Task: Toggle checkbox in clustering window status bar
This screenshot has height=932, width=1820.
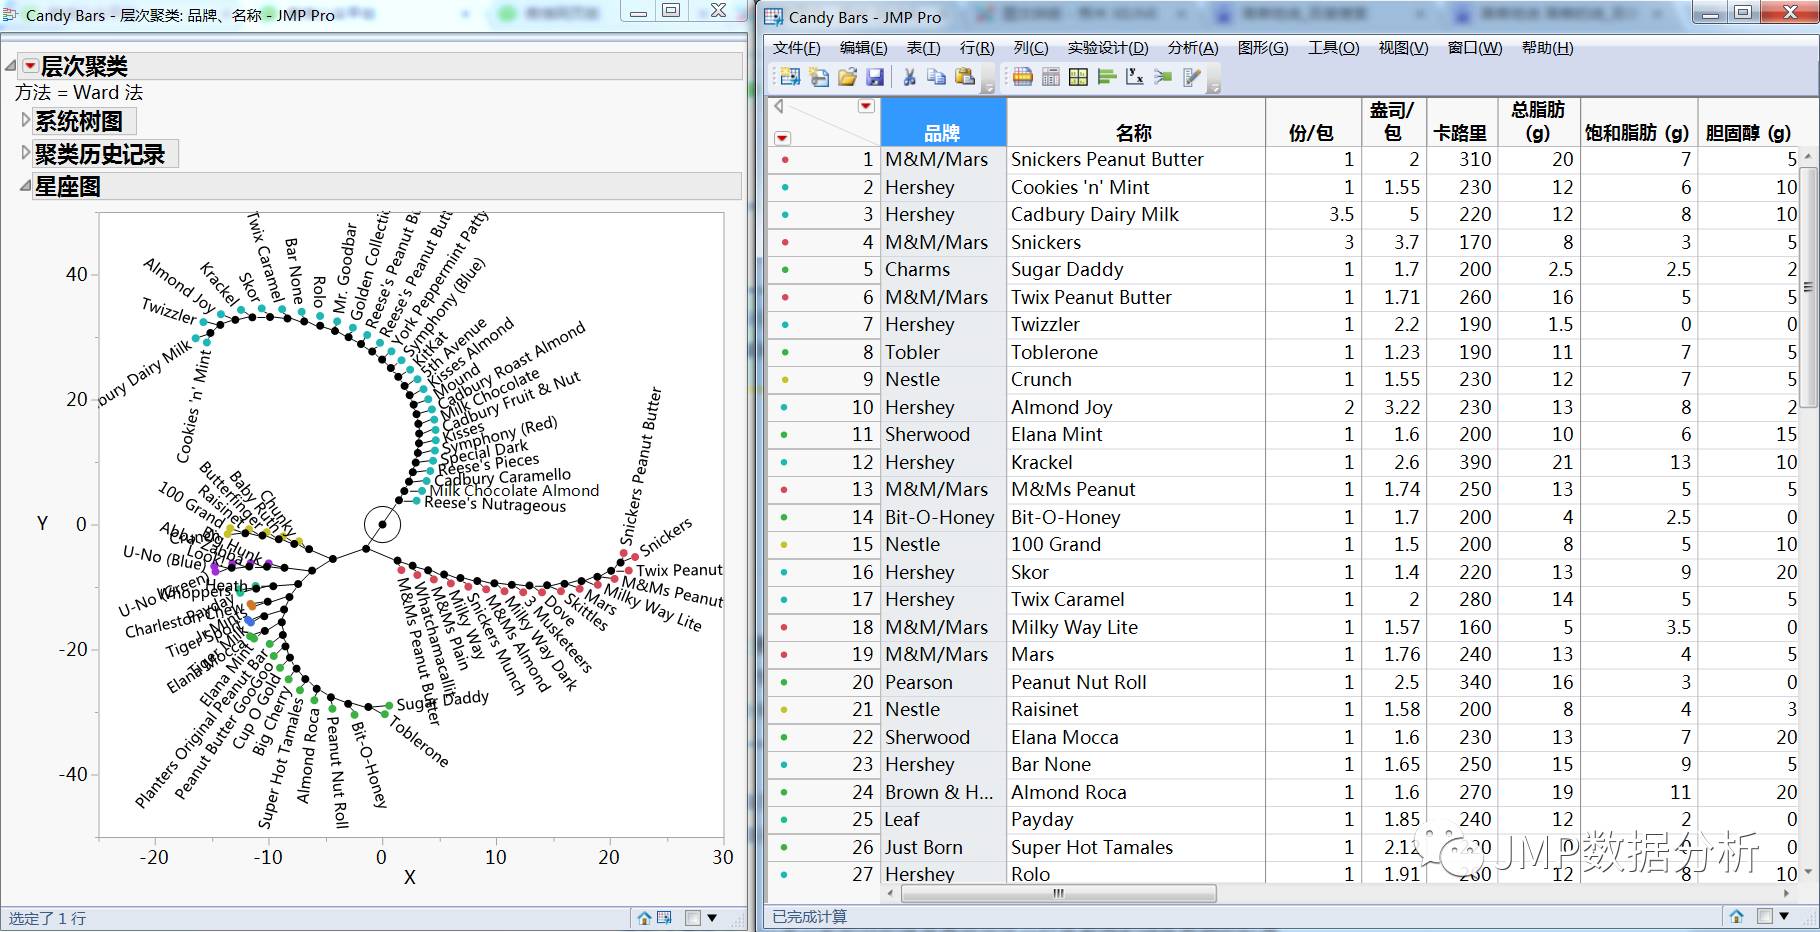Action: click(x=693, y=918)
